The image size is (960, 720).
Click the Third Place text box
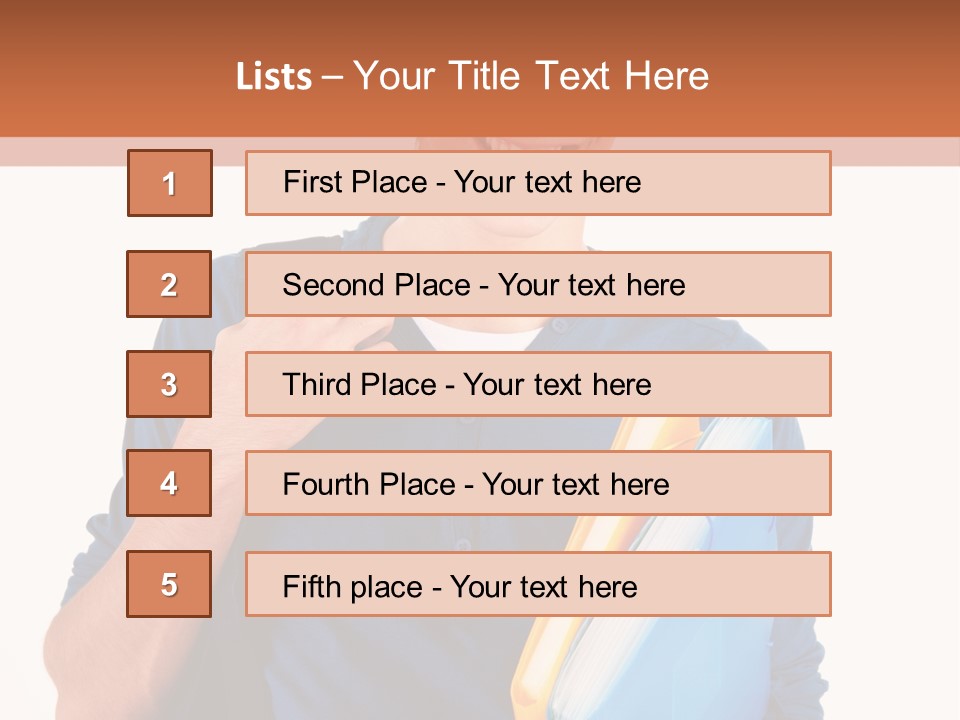coord(538,384)
